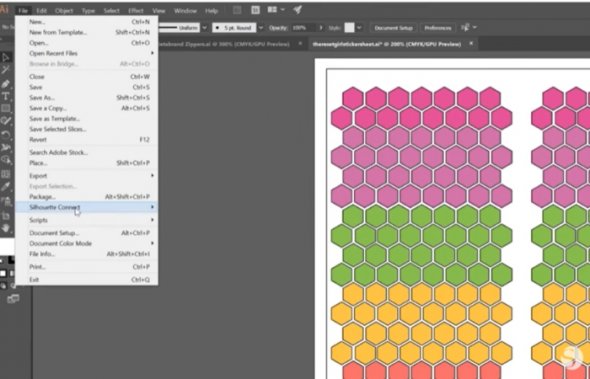This screenshot has height=379, width=590.
Task: Select the Hand tool
Action: [x=5, y=228]
